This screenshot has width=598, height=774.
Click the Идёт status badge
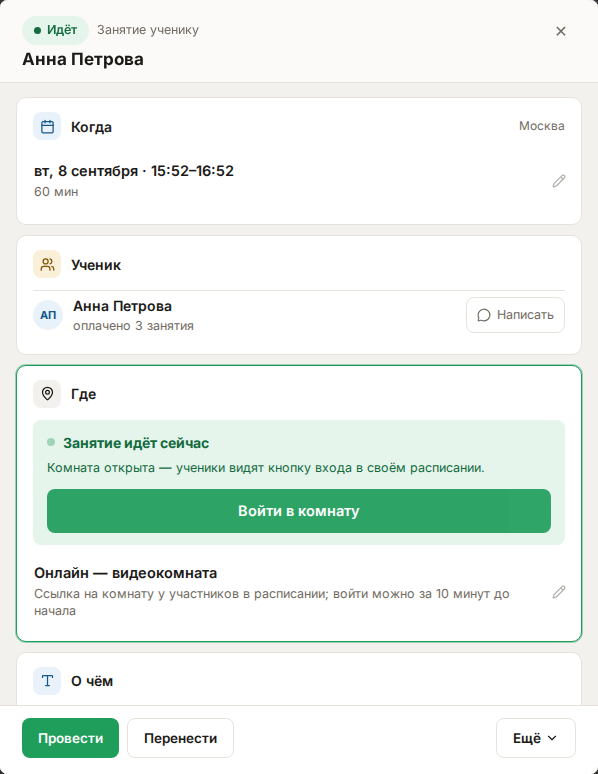55,30
